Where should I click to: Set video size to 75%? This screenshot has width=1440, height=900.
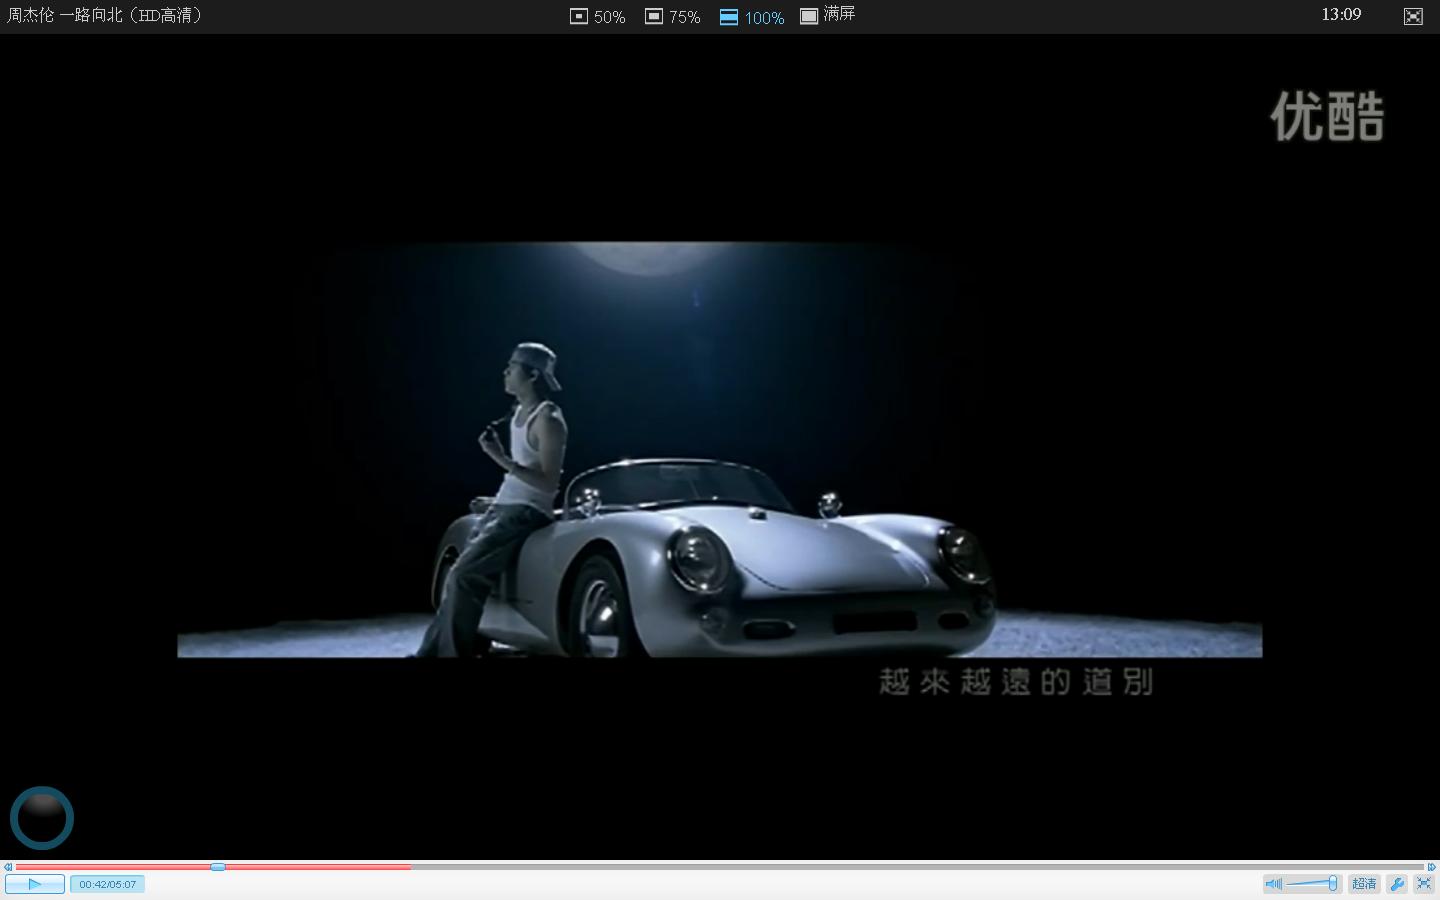(672, 17)
